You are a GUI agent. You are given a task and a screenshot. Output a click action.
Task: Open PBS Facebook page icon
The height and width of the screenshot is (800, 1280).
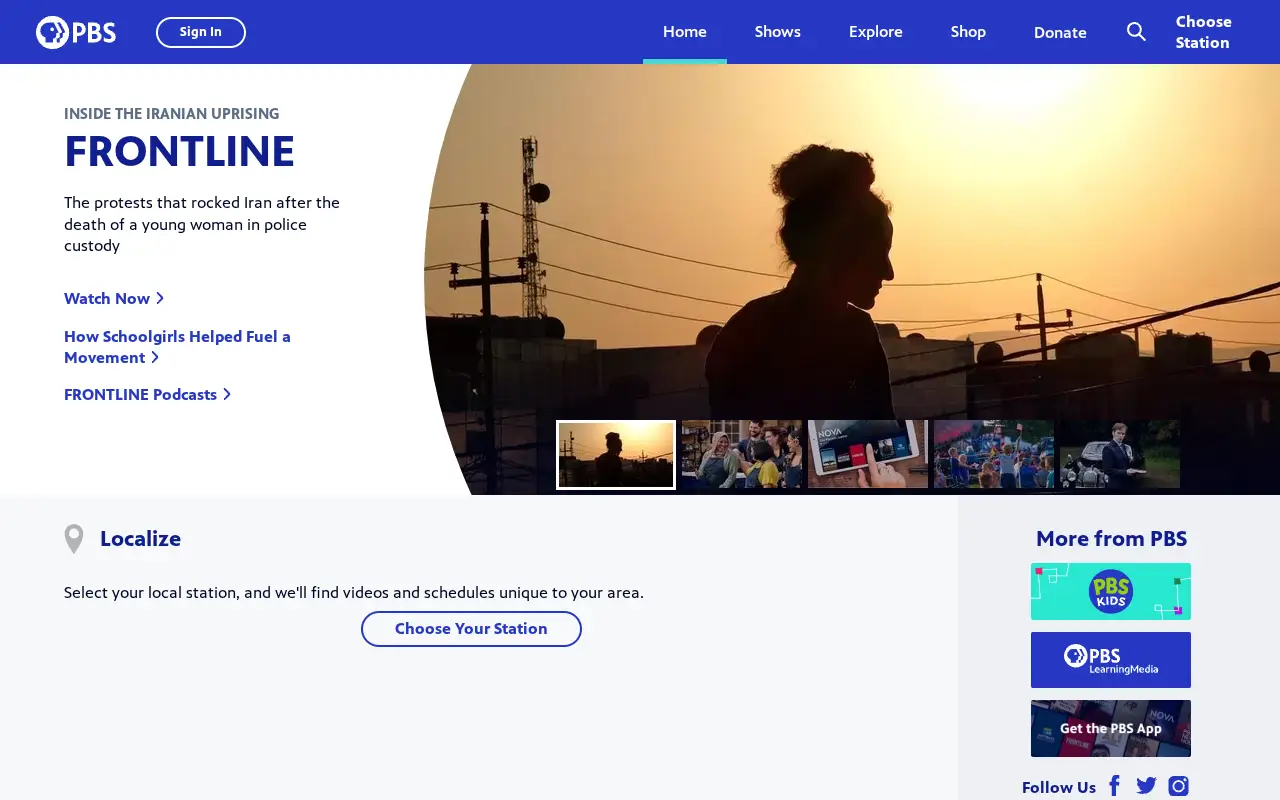click(1114, 786)
